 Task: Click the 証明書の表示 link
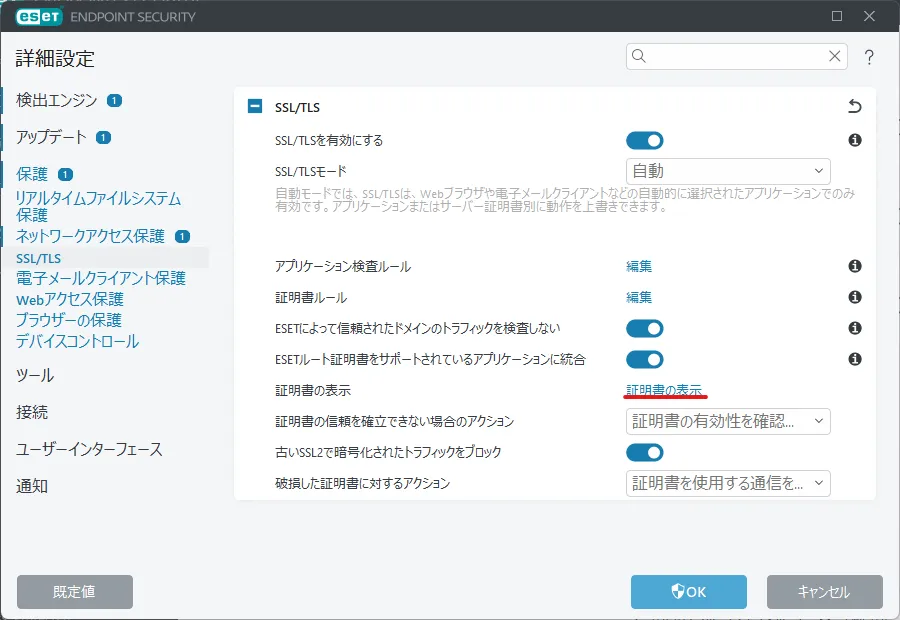tap(664, 389)
